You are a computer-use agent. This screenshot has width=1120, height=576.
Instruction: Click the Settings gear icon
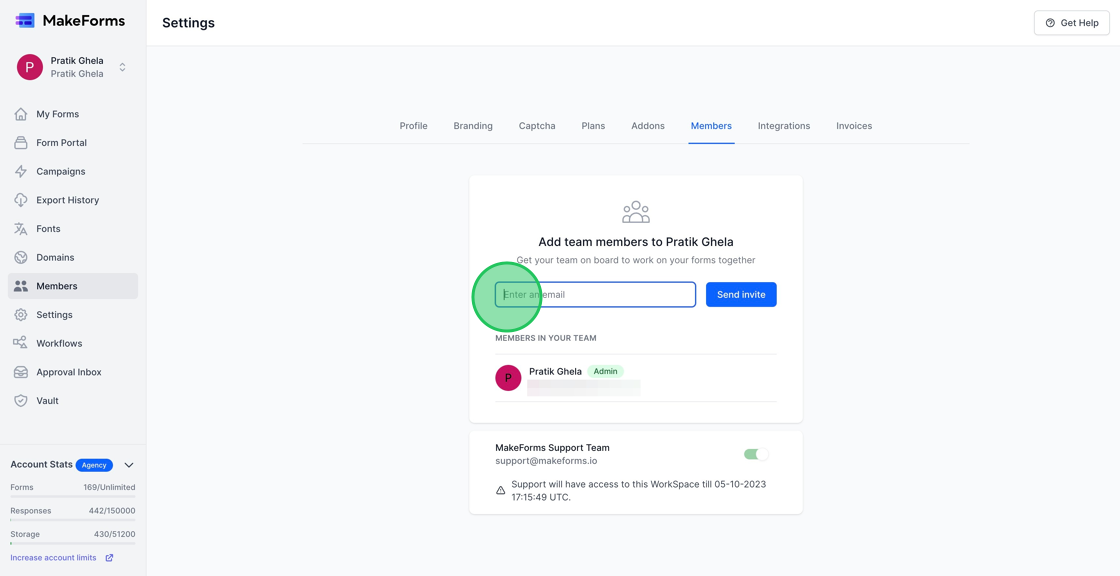click(21, 314)
